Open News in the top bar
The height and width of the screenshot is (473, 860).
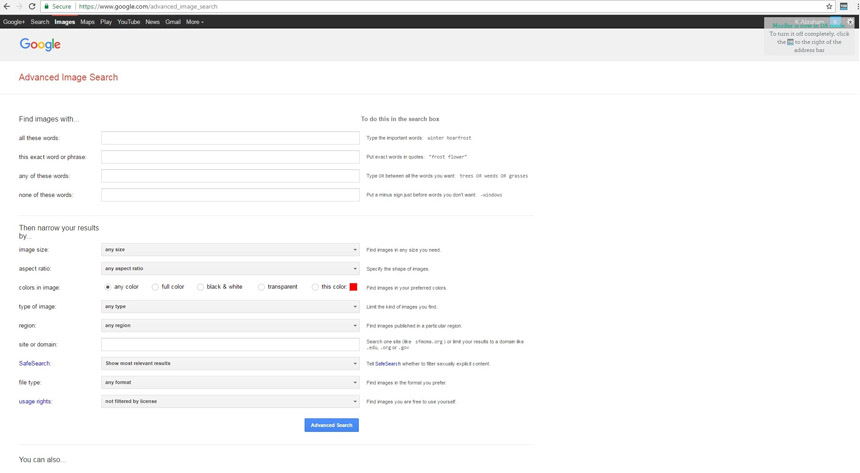coord(152,22)
